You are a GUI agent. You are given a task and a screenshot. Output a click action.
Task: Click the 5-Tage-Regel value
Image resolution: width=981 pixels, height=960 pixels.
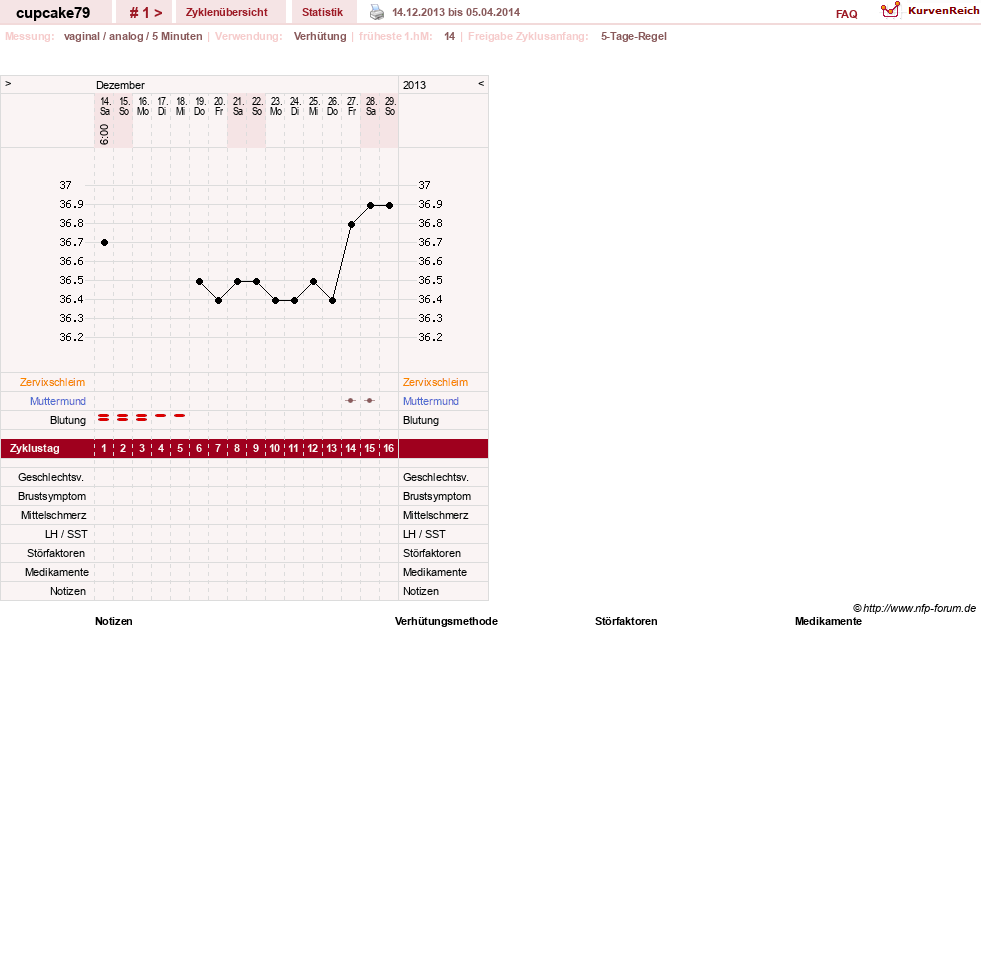(634, 36)
